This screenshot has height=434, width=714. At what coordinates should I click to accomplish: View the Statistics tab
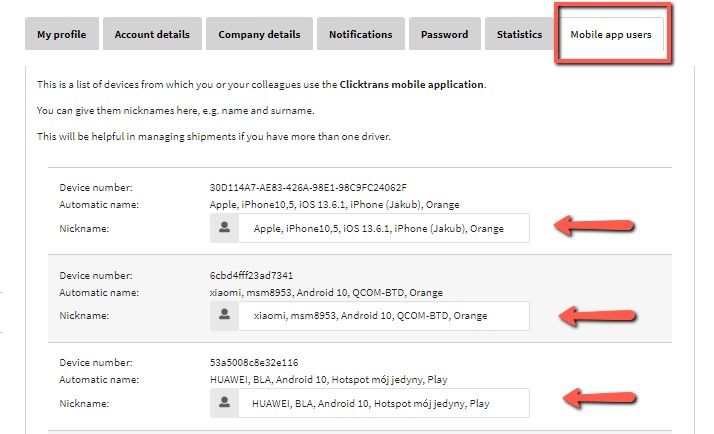[x=519, y=35]
